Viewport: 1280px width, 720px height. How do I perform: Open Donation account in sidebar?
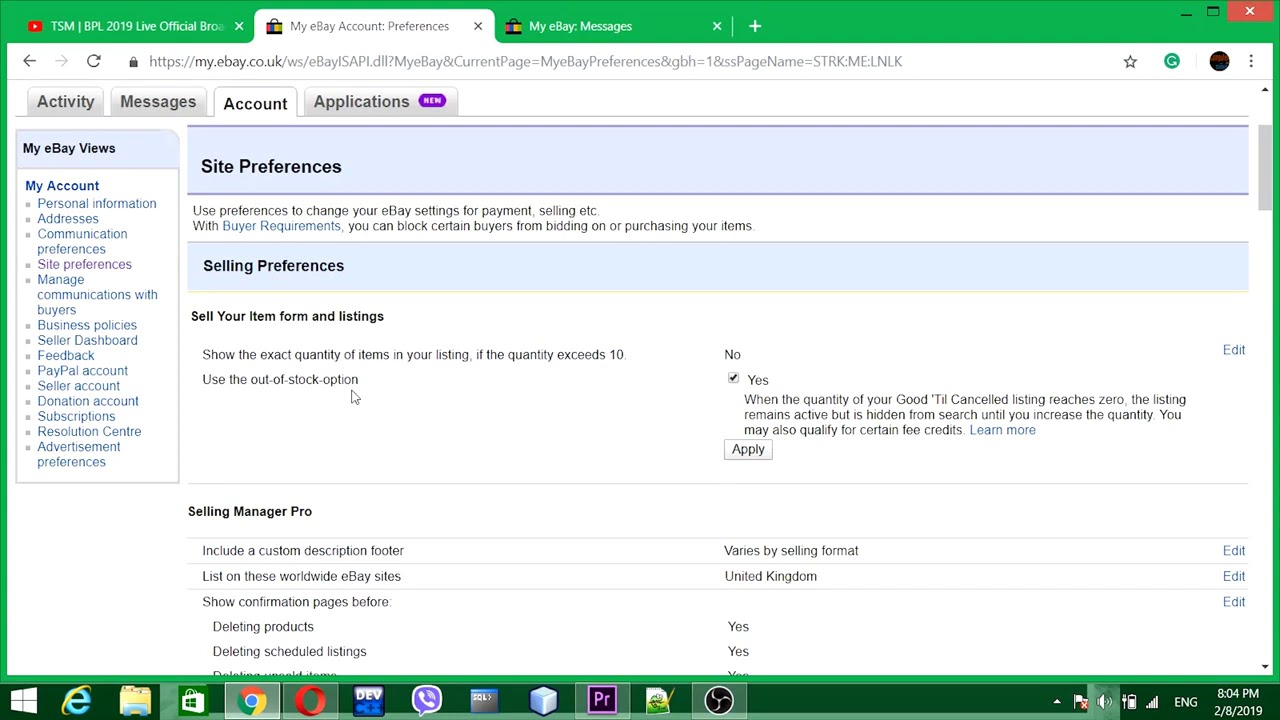pyautogui.click(x=88, y=401)
